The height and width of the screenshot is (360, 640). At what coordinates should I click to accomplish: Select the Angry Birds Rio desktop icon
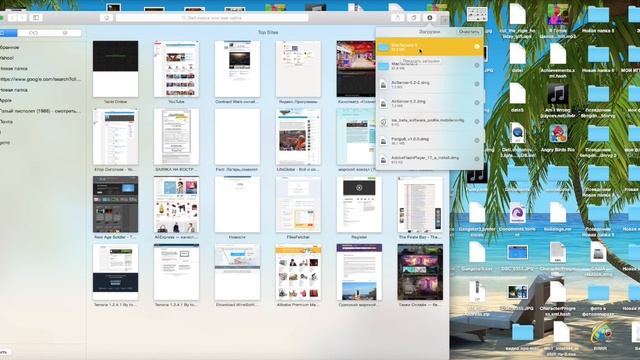point(558,133)
